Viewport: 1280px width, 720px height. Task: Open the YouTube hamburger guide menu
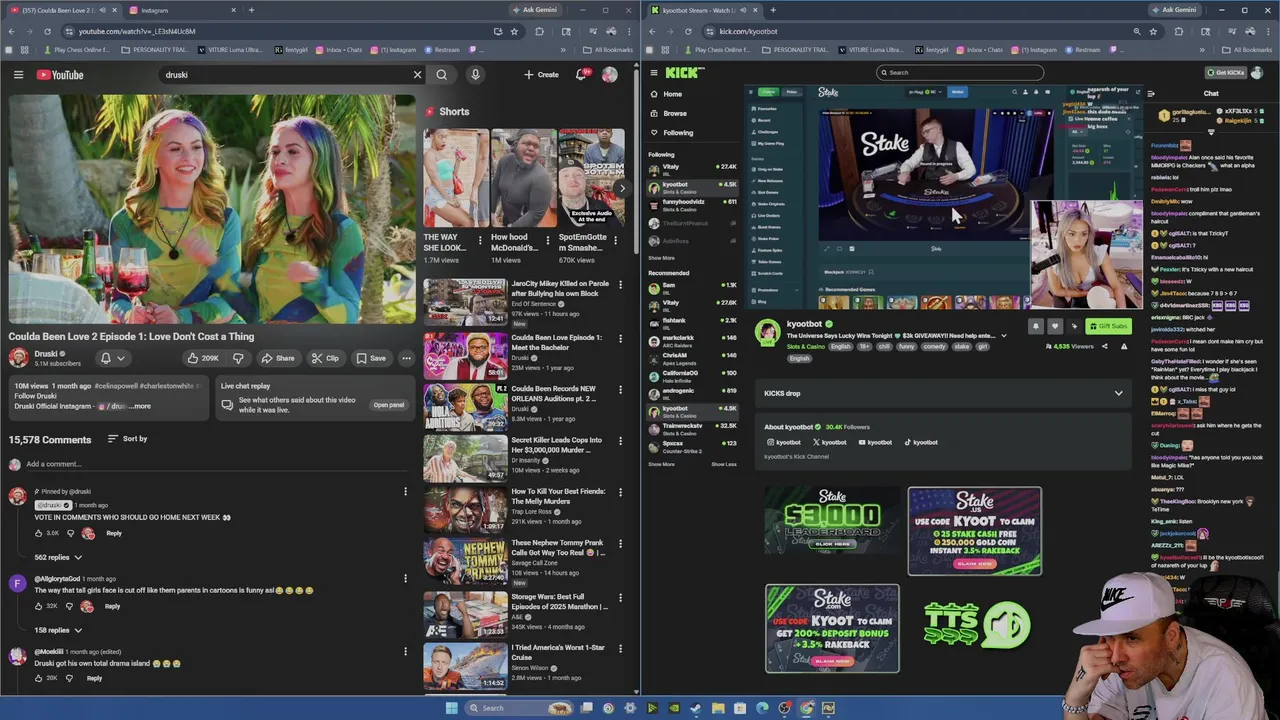[x=18, y=75]
